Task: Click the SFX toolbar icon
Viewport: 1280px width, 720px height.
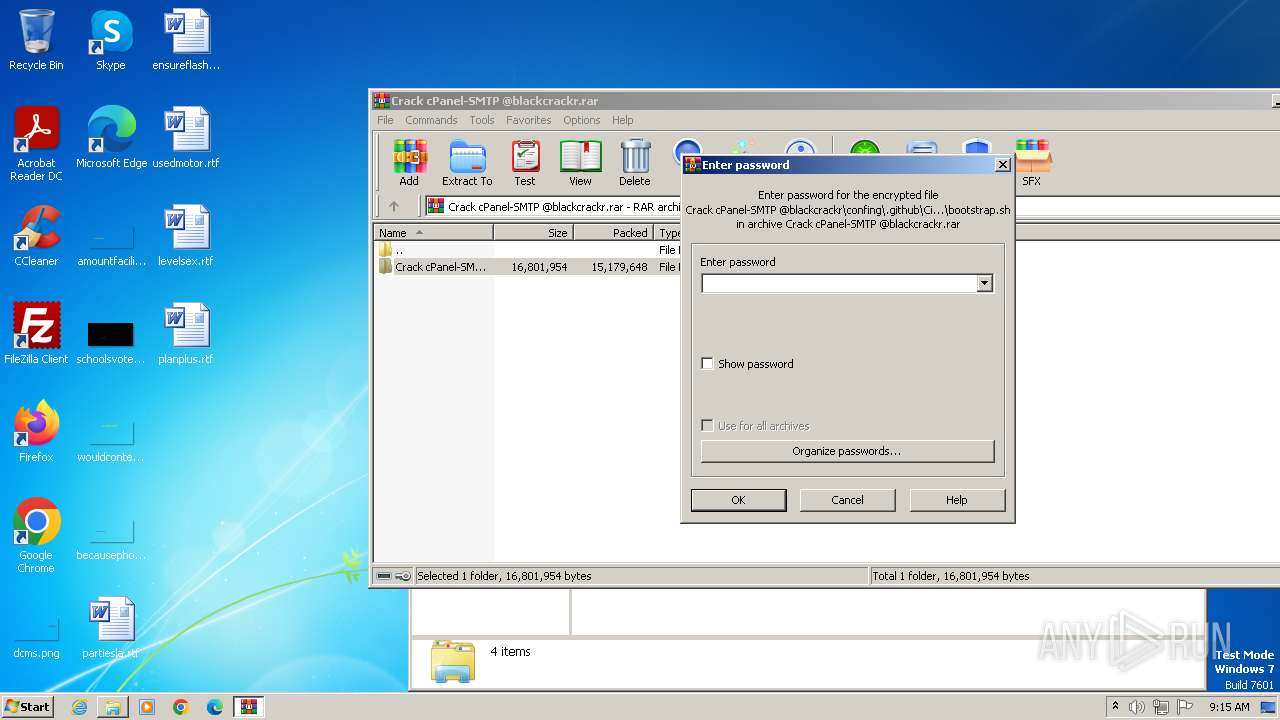Action: 1031,163
